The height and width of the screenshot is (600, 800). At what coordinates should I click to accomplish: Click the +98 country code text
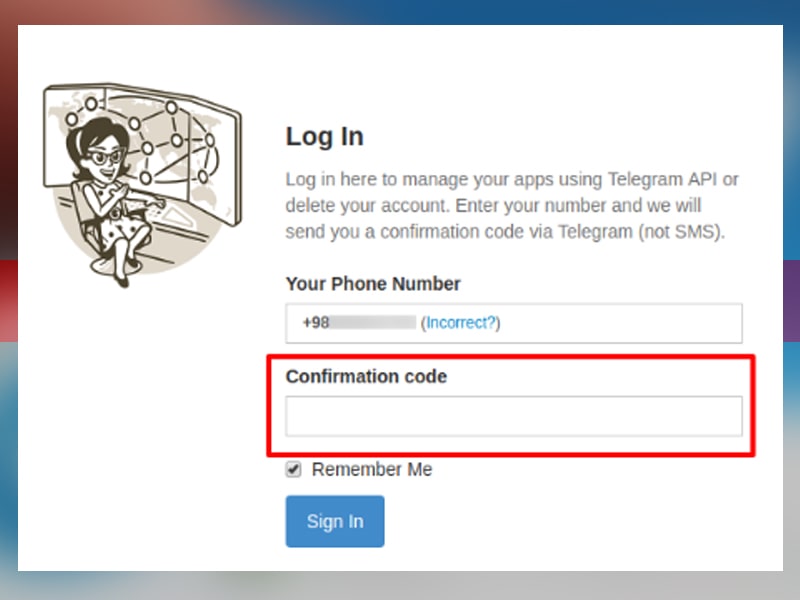(x=316, y=322)
